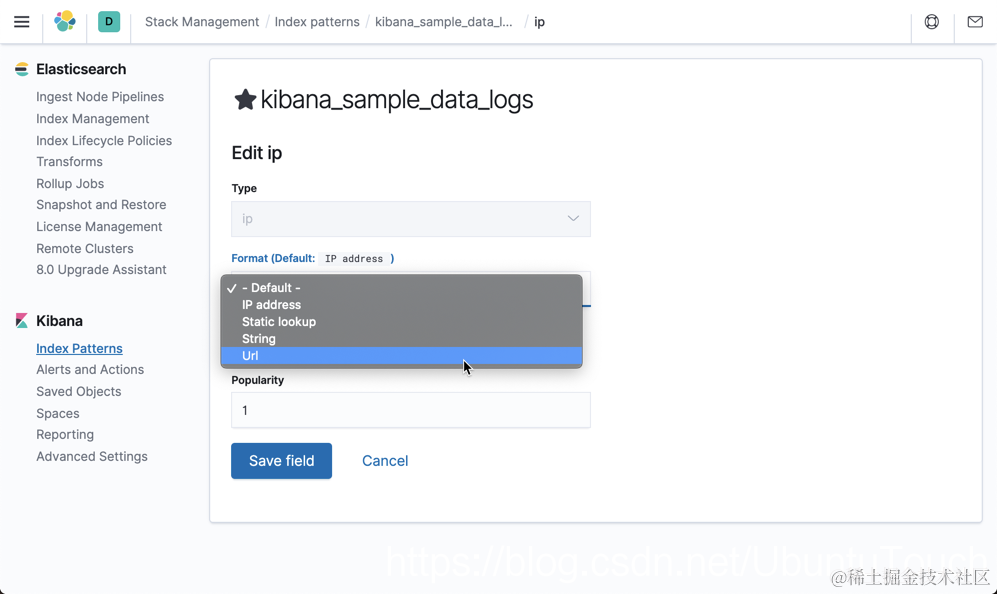This screenshot has height=594, width=997.
Task: Open the green D space avatar
Action: coord(109,22)
